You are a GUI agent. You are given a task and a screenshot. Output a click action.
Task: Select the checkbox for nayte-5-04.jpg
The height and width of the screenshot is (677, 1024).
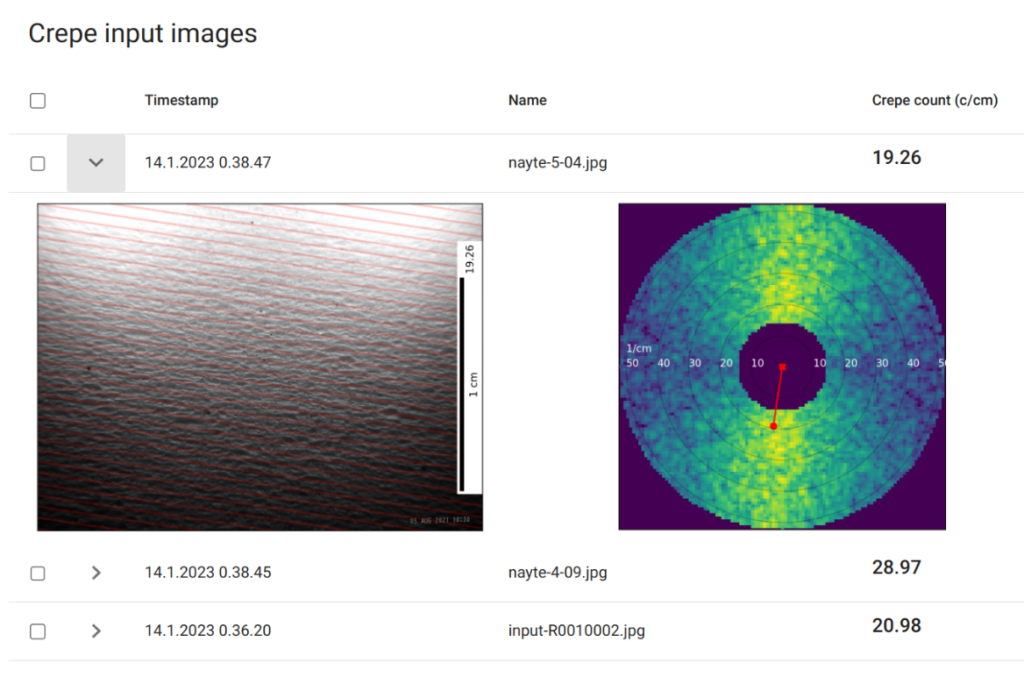coord(38,163)
